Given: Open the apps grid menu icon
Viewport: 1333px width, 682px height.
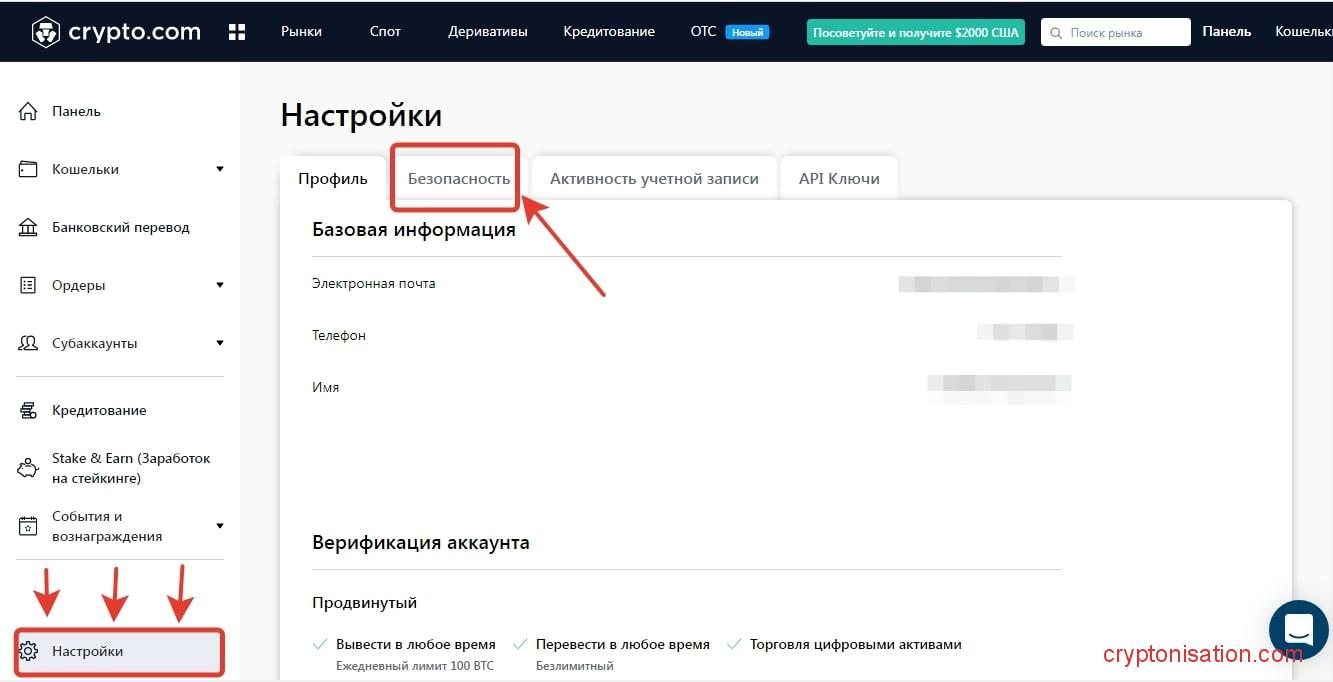Looking at the screenshot, I should pos(237,32).
